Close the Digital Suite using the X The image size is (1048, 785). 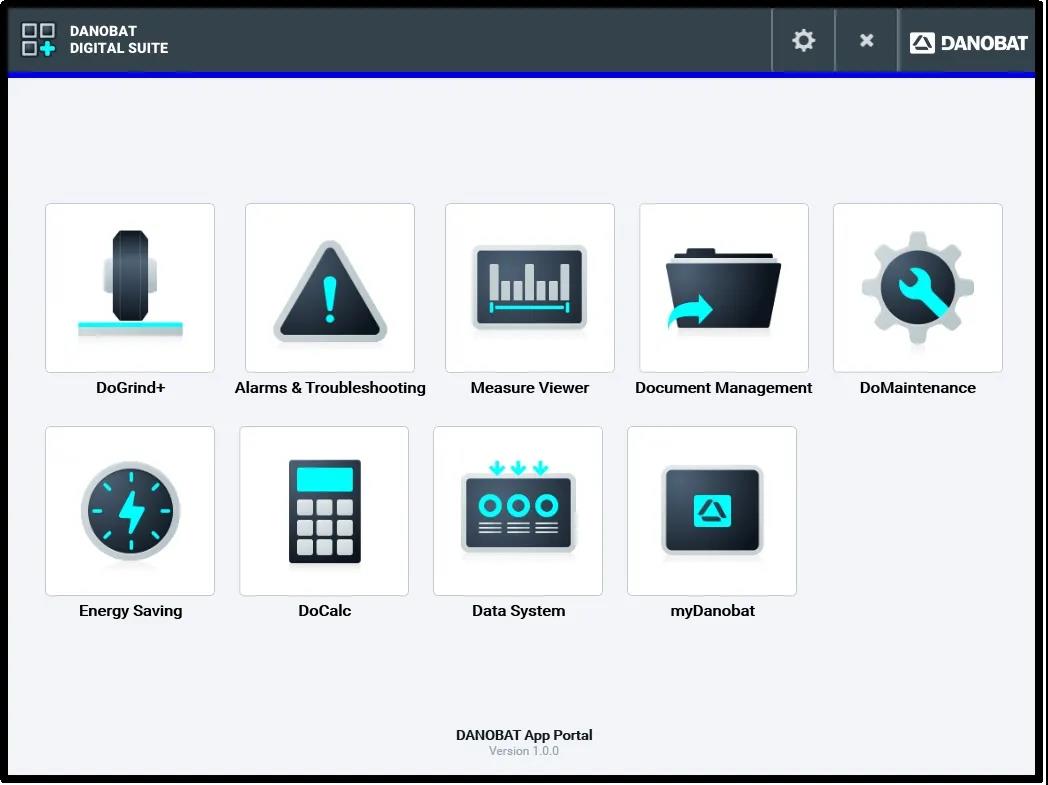(866, 41)
